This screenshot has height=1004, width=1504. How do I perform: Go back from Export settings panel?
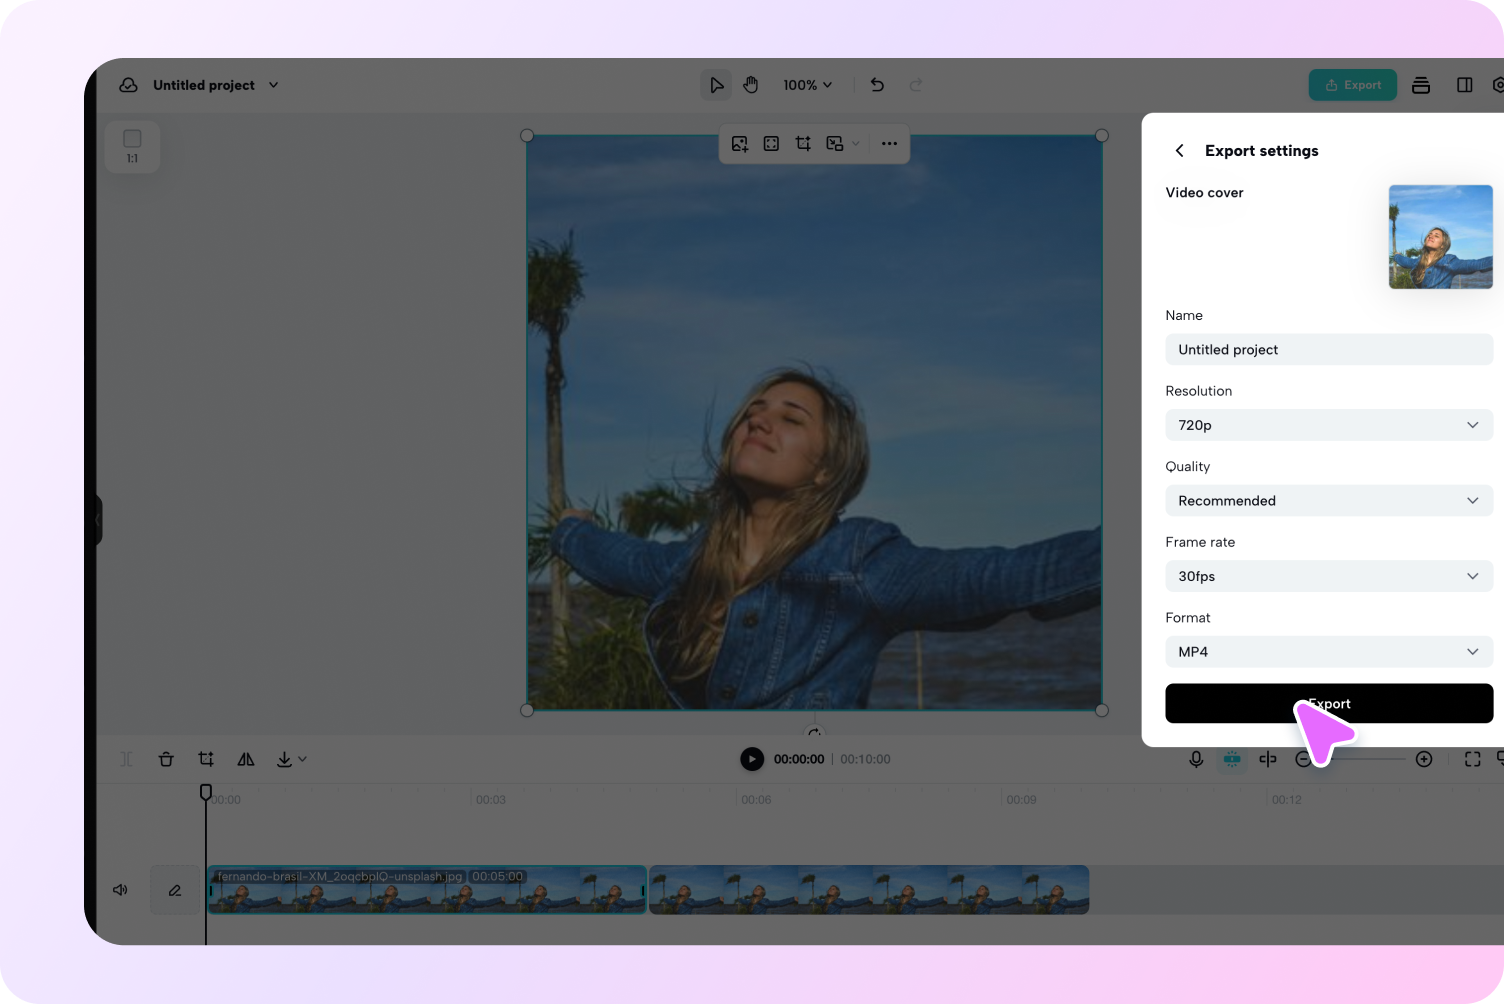point(1180,150)
